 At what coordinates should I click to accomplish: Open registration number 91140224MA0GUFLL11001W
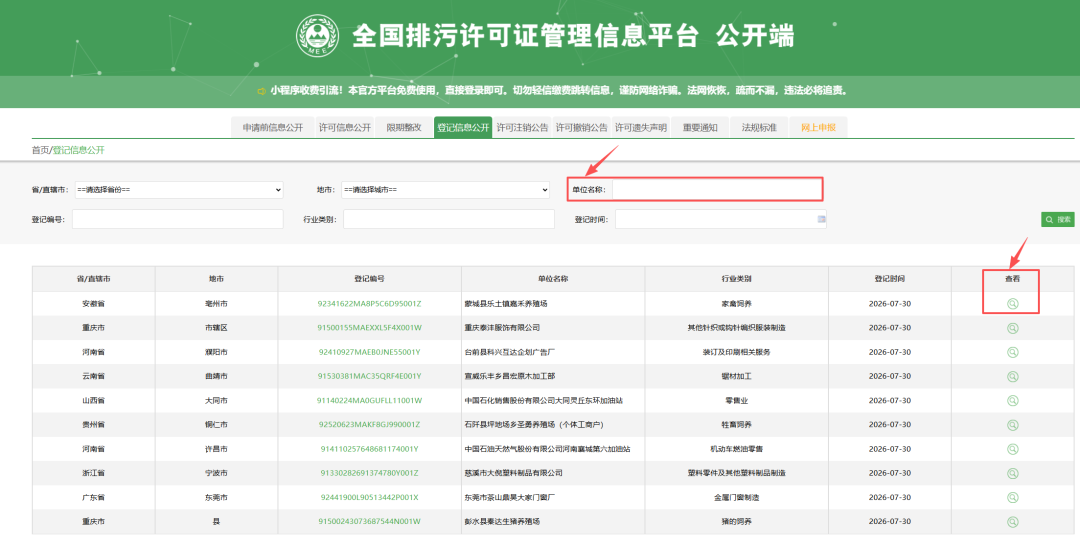[369, 401]
